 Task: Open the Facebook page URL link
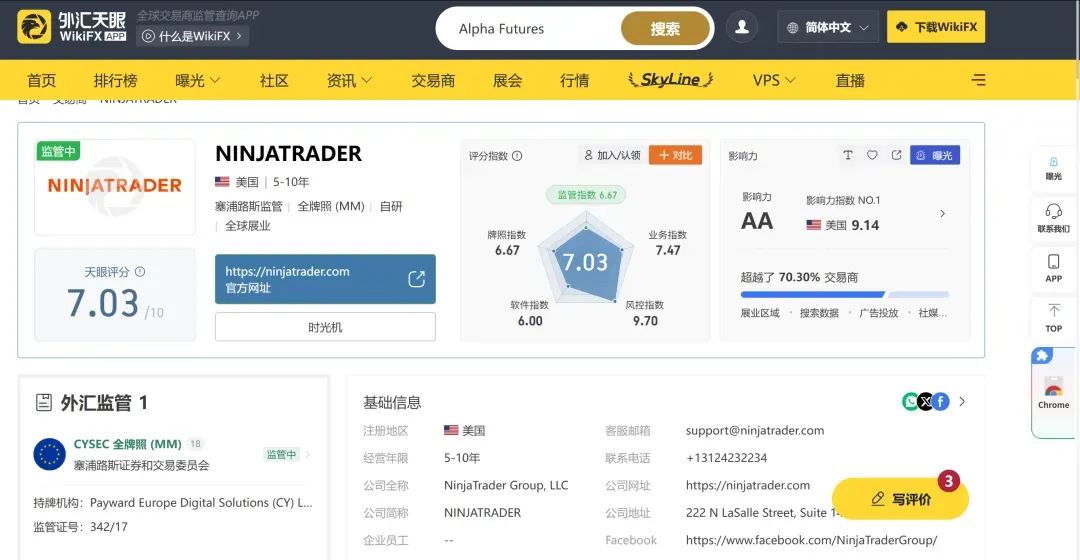tap(811, 540)
